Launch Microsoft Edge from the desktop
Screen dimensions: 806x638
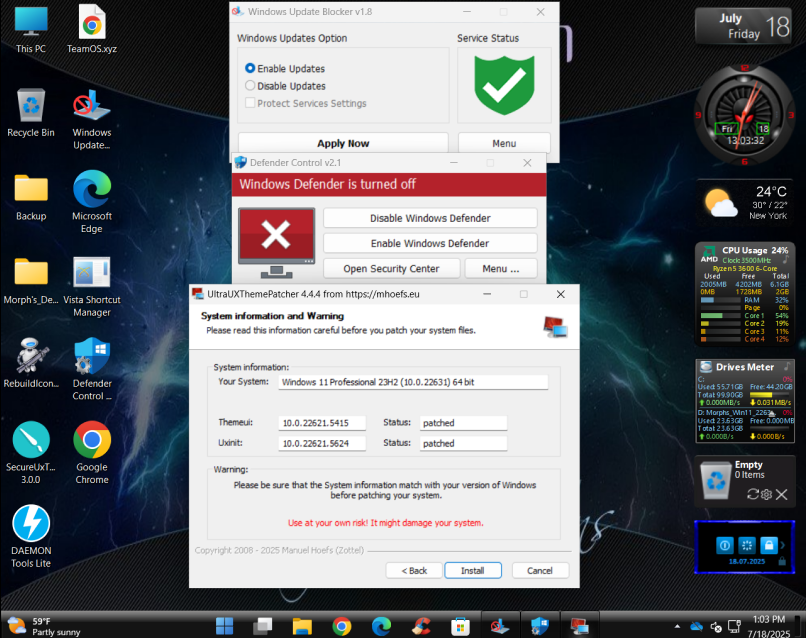coord(92,203)
